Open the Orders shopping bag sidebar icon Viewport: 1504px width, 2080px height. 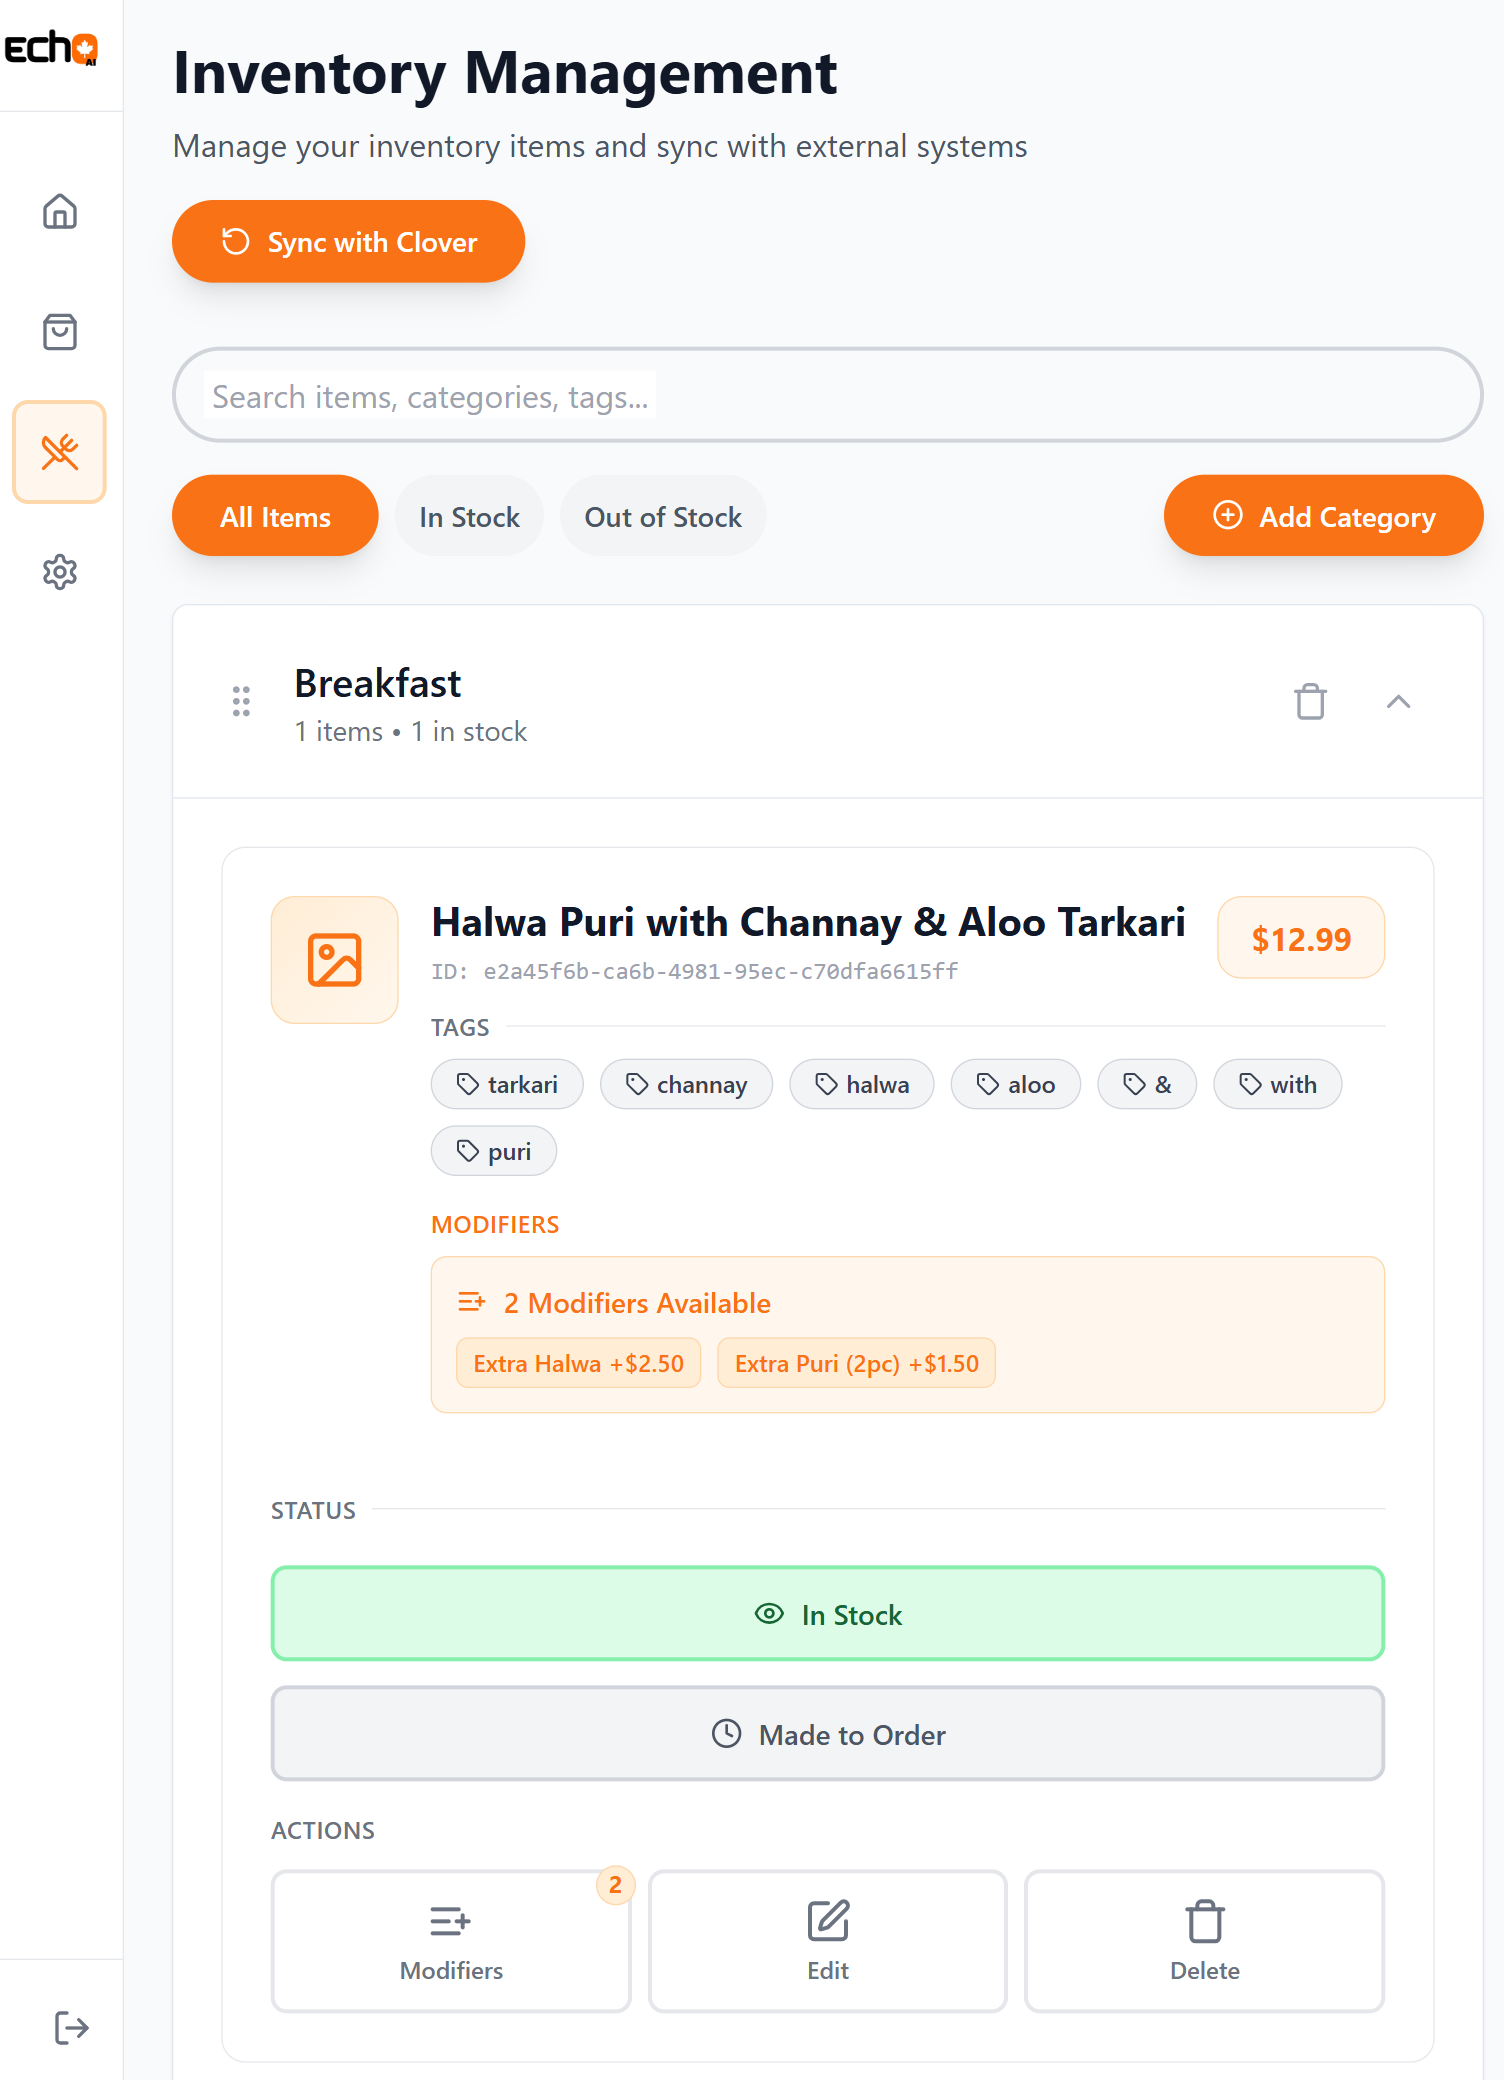pyautogui.click(x=60, y=332)
